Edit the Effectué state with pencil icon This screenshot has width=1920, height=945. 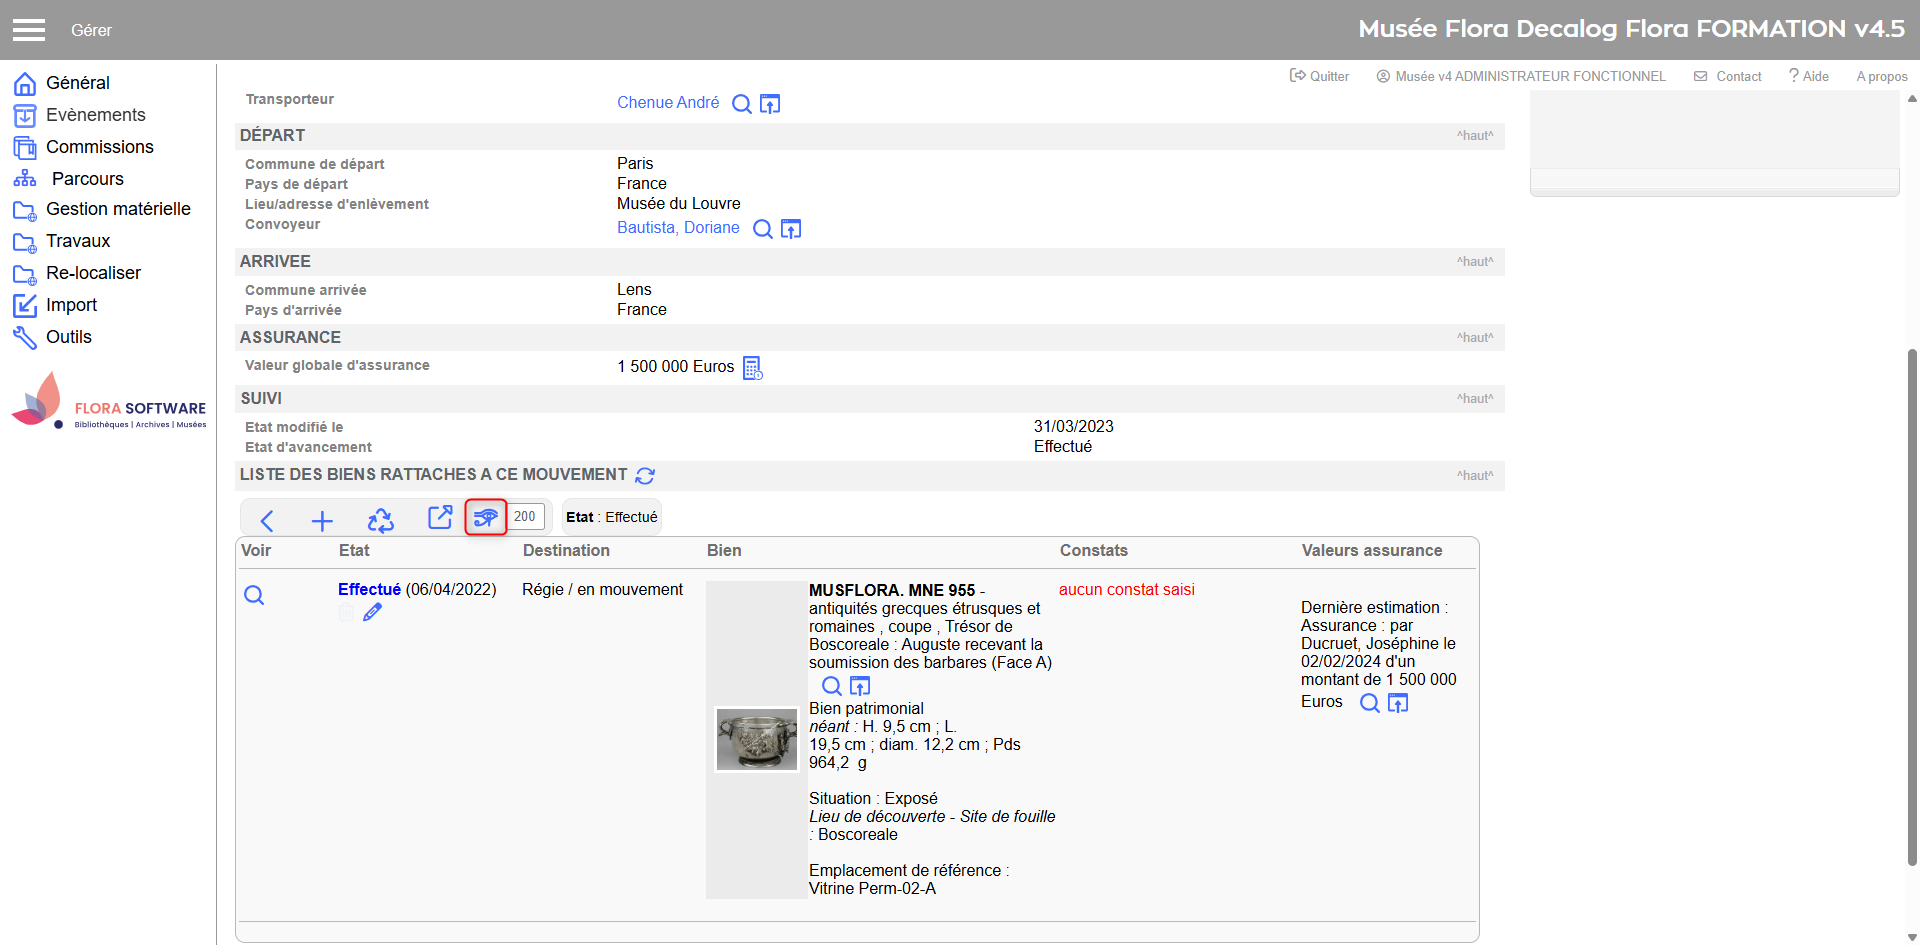(x=372, y=612)
